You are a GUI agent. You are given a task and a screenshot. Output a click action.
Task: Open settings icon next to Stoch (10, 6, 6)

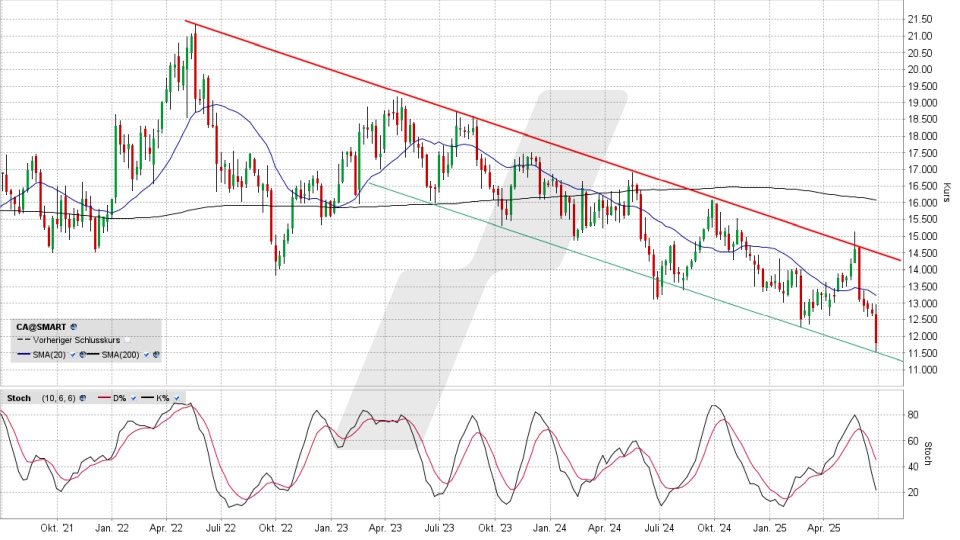coord(83,398)
